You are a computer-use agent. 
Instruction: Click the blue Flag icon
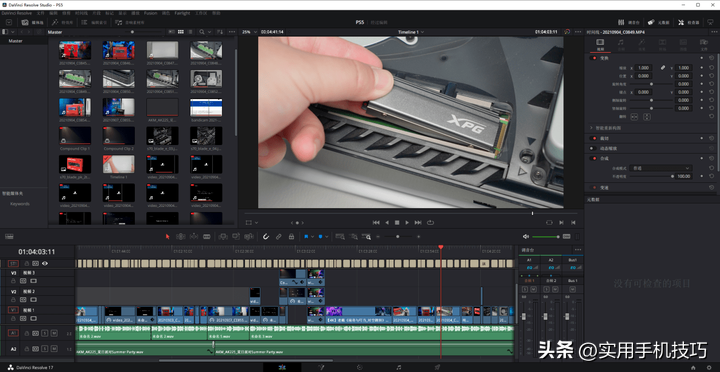point(306,237)
